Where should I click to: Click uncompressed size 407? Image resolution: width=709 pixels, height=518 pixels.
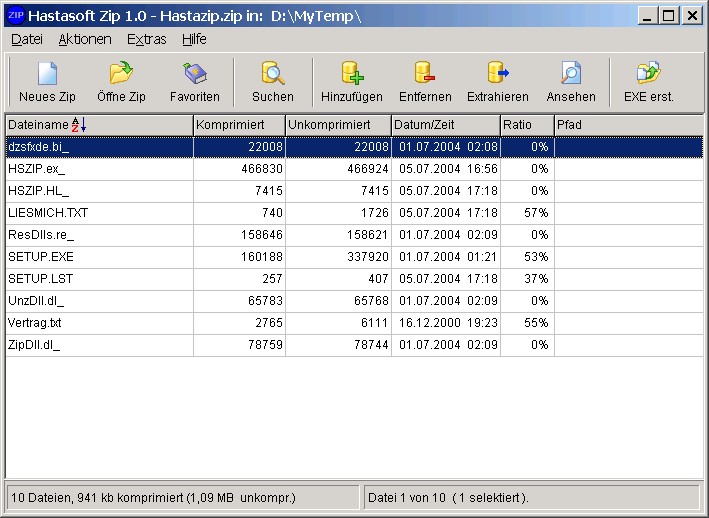[378, 279]
